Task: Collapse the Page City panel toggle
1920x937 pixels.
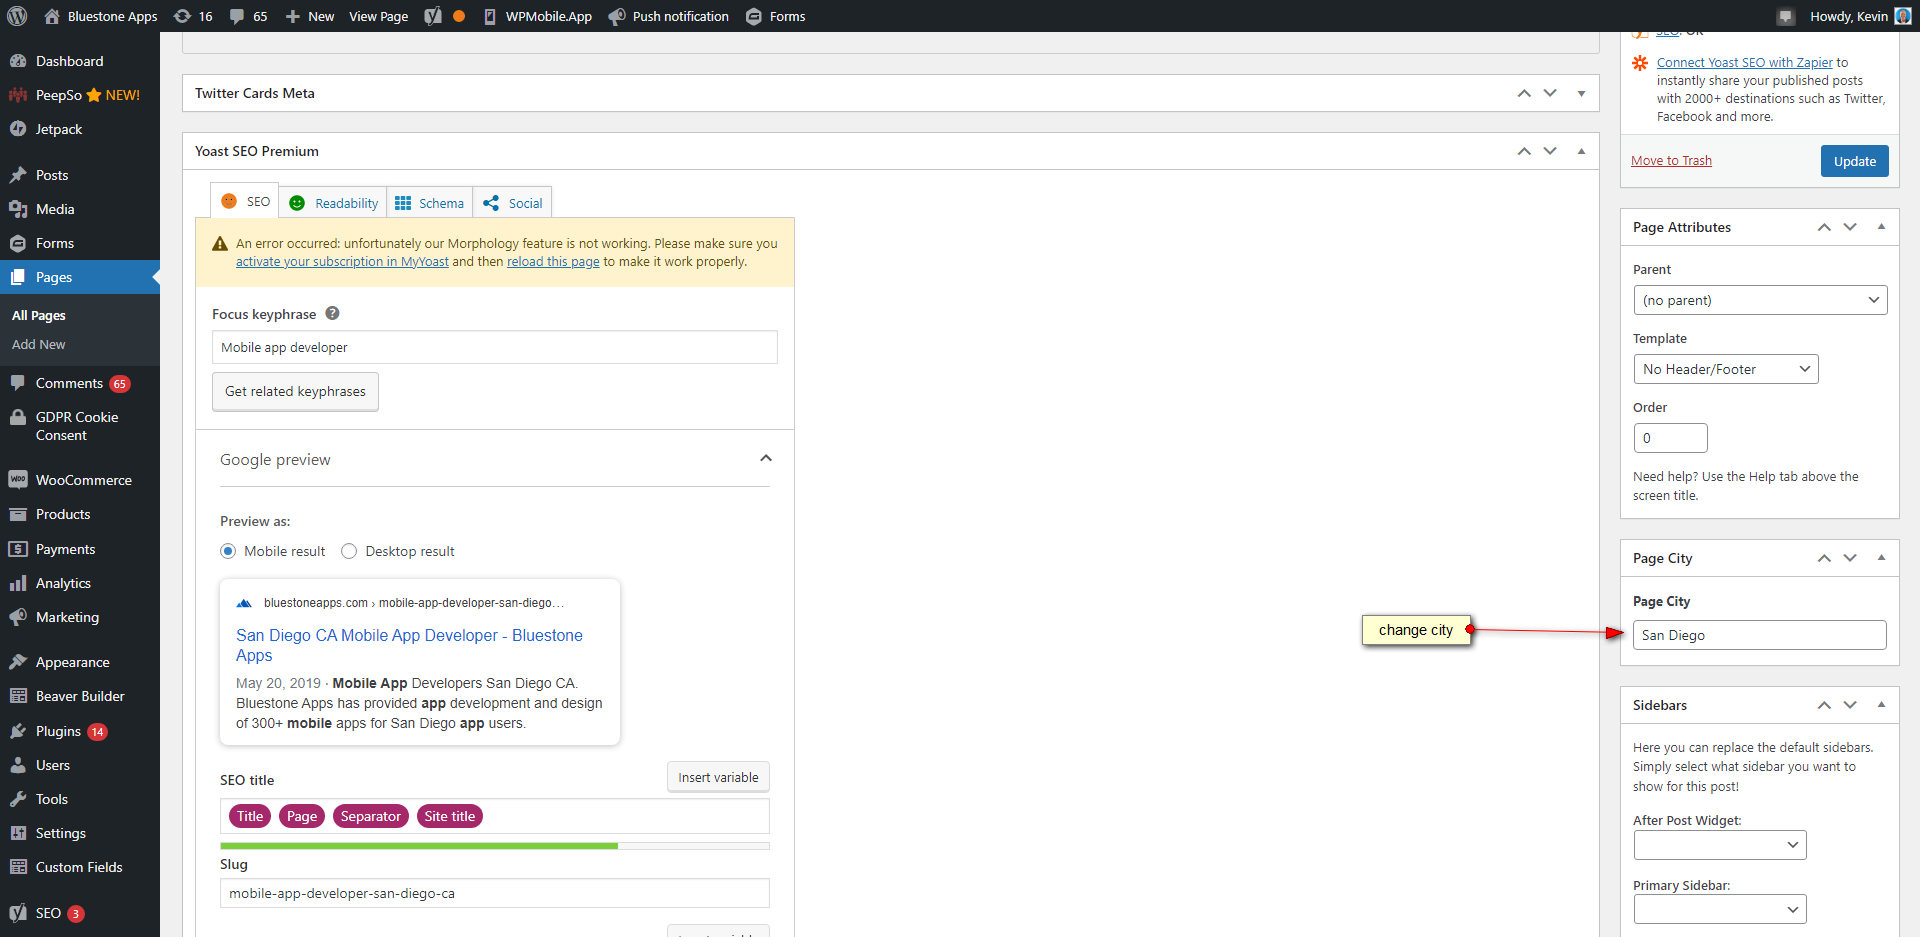Action: point(1881,558)
